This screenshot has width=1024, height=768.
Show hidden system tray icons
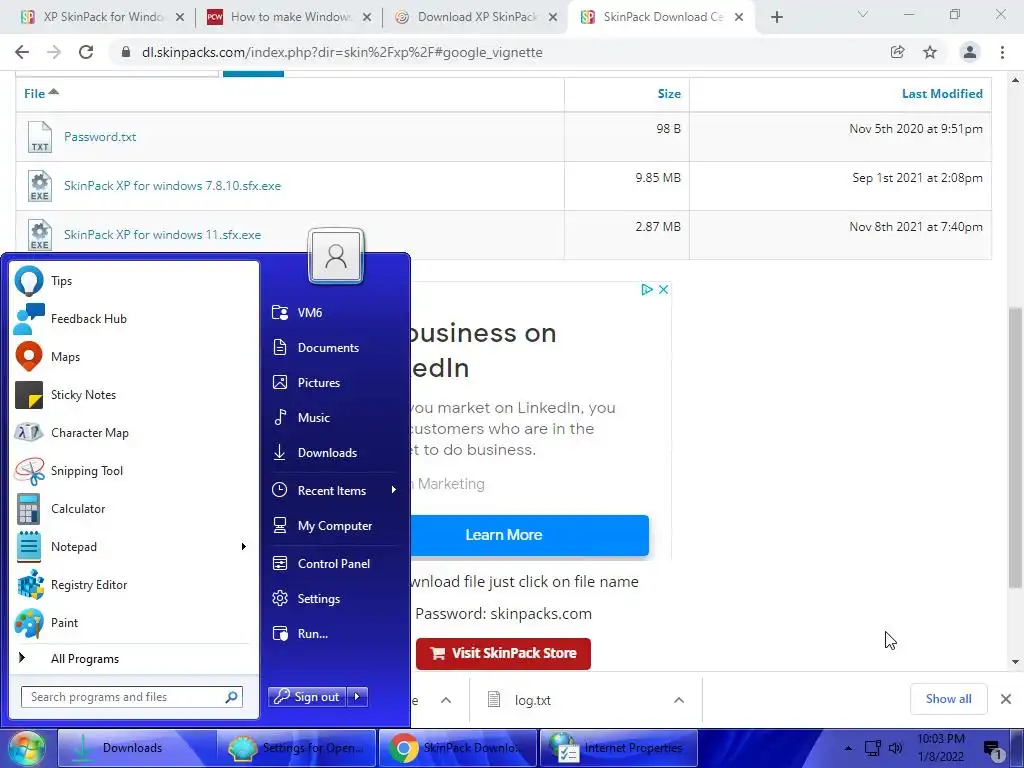pos(848,748)
